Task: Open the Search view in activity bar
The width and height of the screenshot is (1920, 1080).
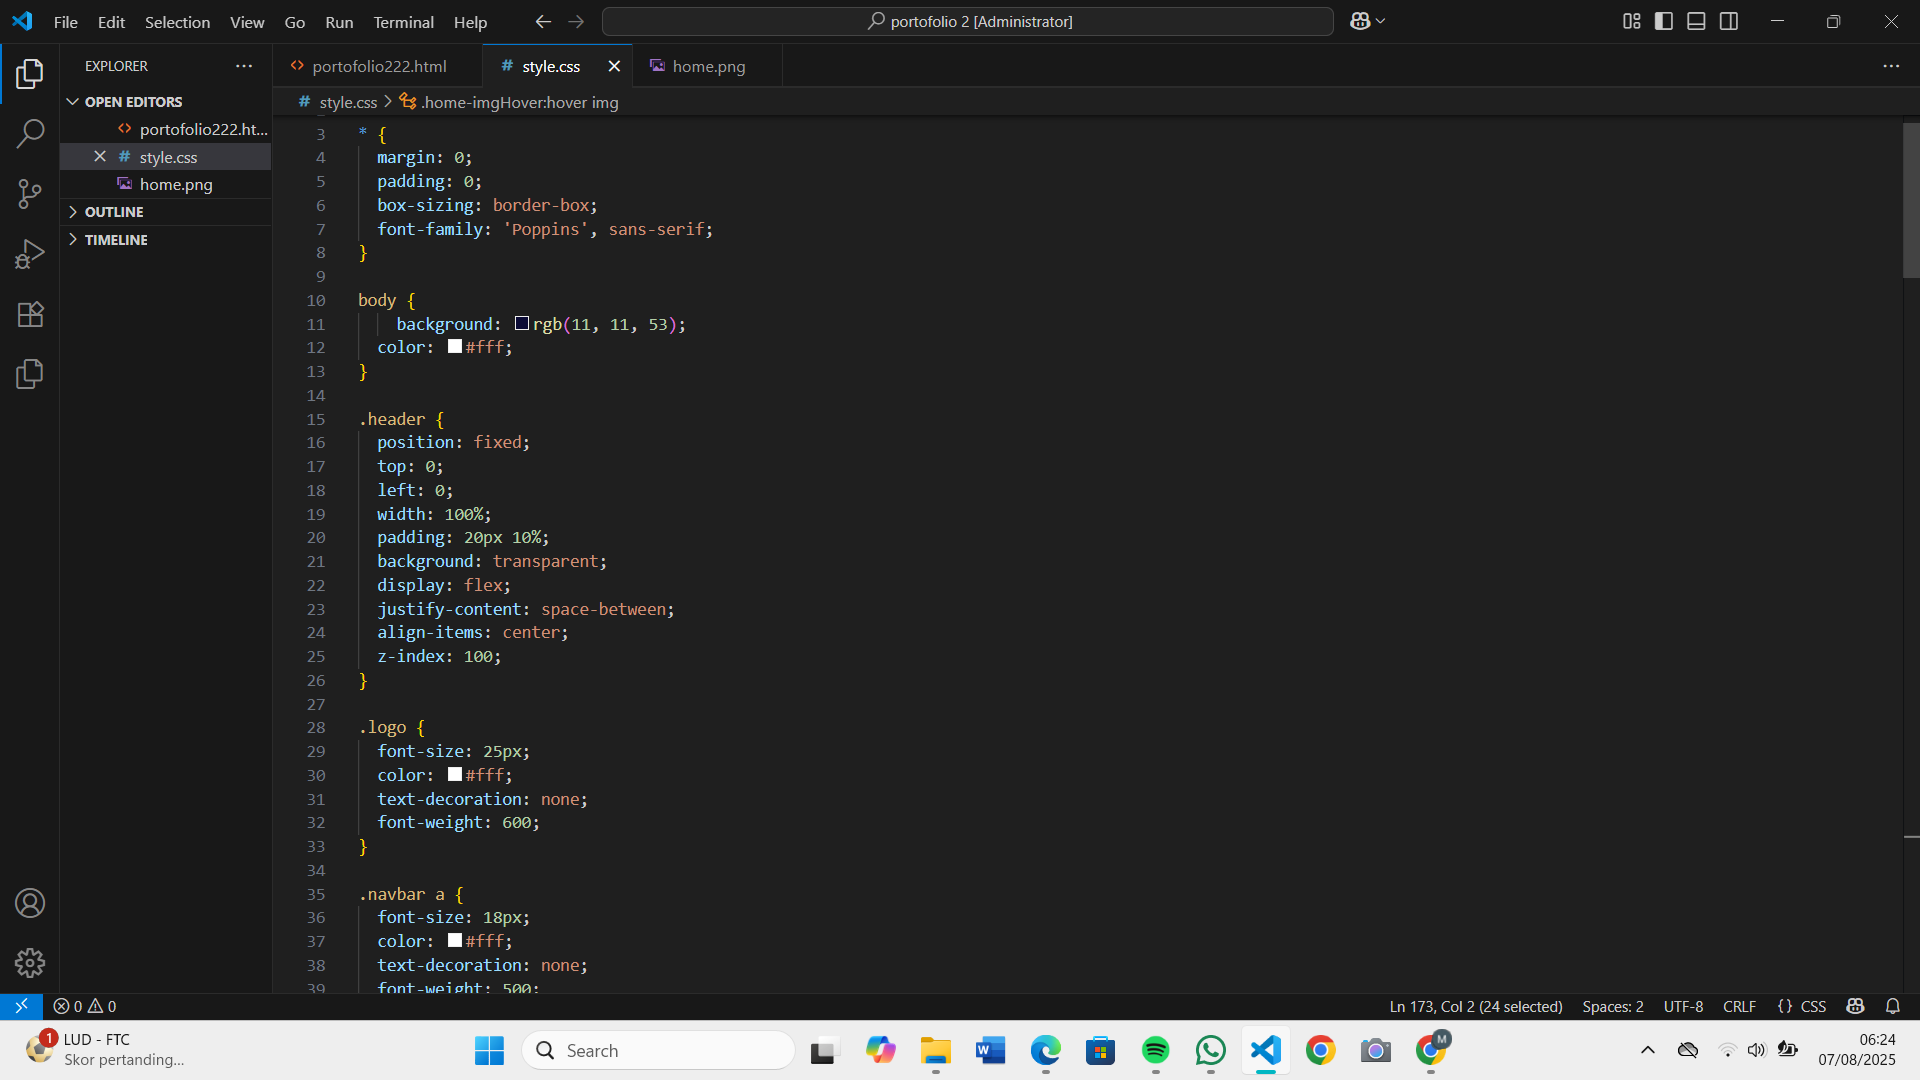Action: [x=30, y=133]
